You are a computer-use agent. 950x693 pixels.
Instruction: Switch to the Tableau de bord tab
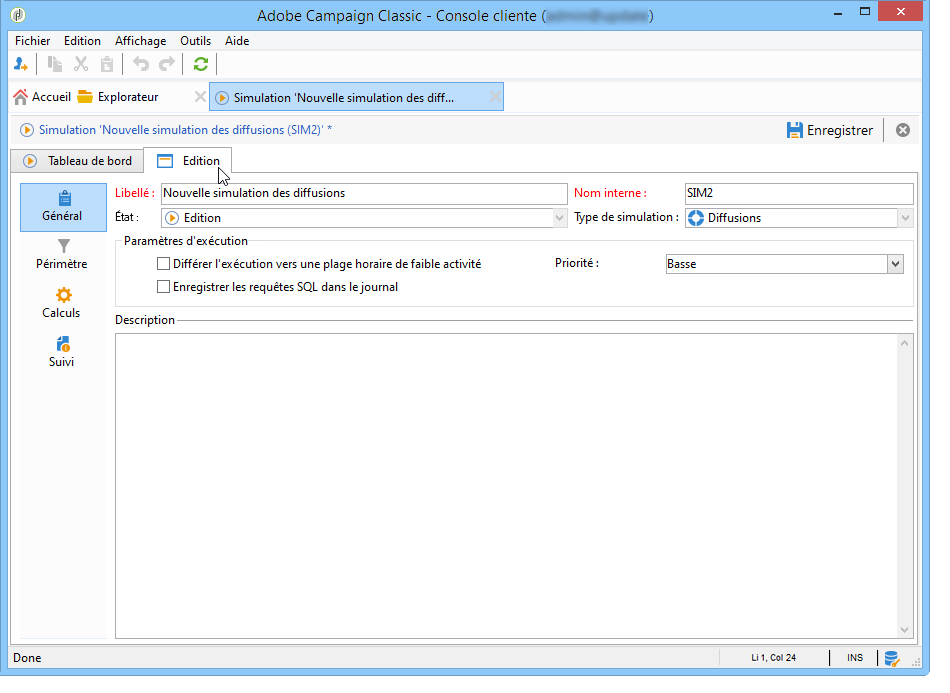pyautogui.click(x=78, y=161)
